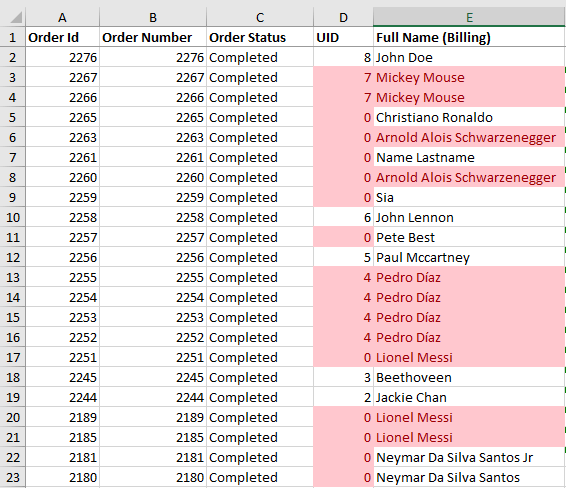The height and width of the screenshot is (488, 566).
Task: Select the John Doe cell
Action: click(x=469, y=57)
